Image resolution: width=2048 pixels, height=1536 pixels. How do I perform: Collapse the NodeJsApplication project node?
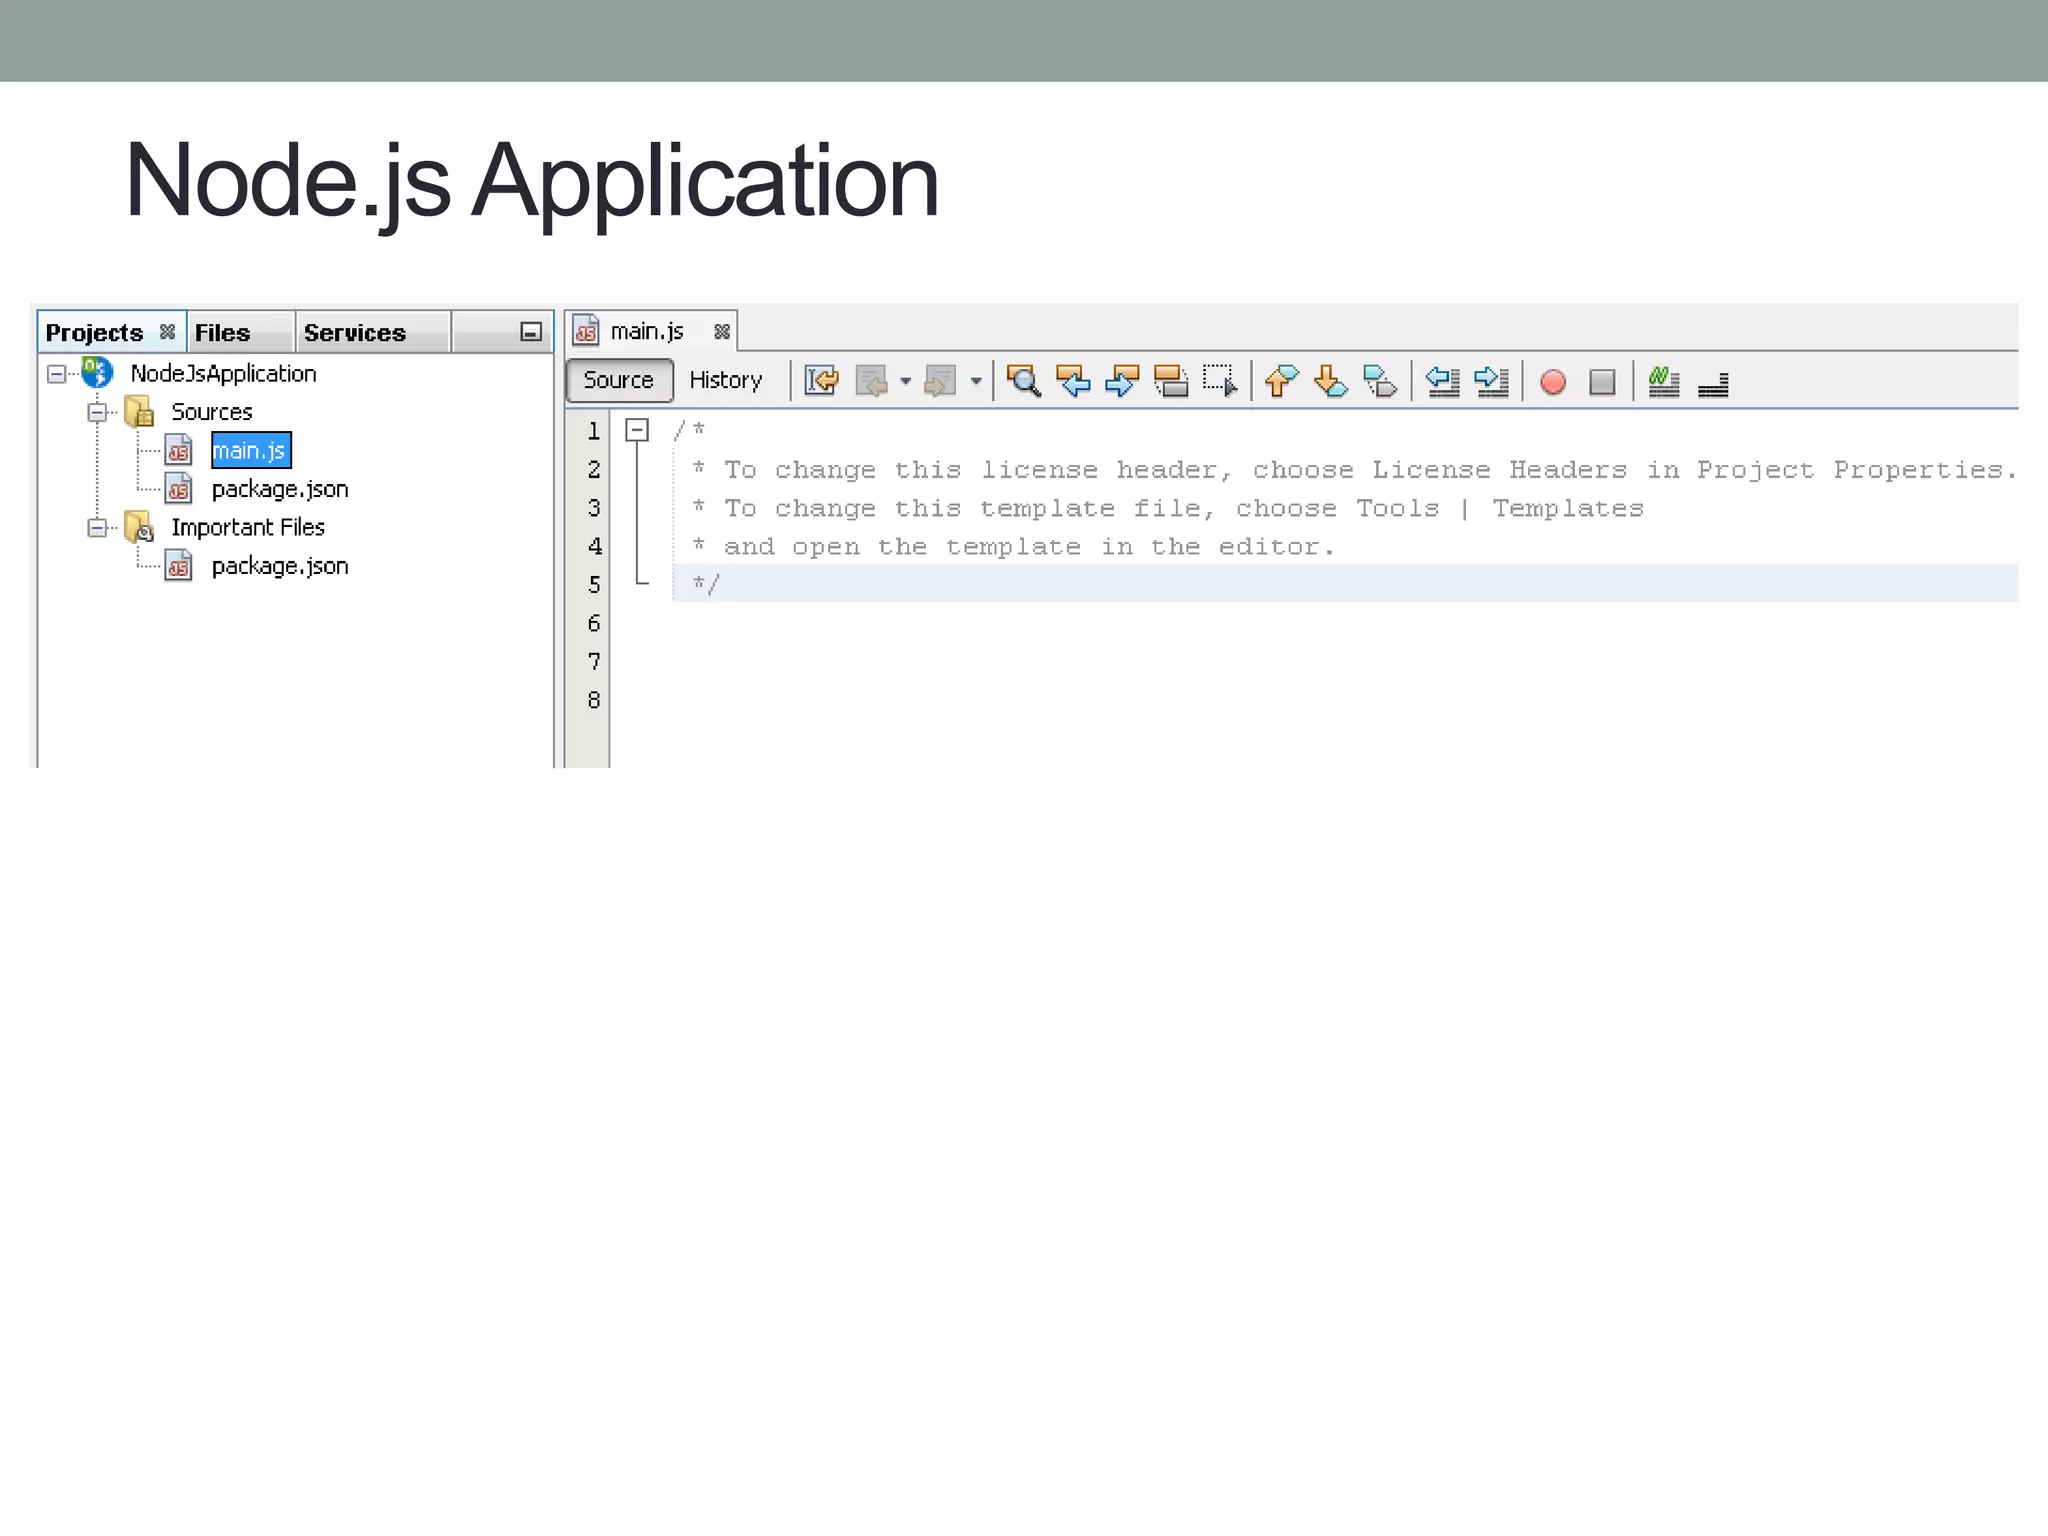click(x=57, y=373)
